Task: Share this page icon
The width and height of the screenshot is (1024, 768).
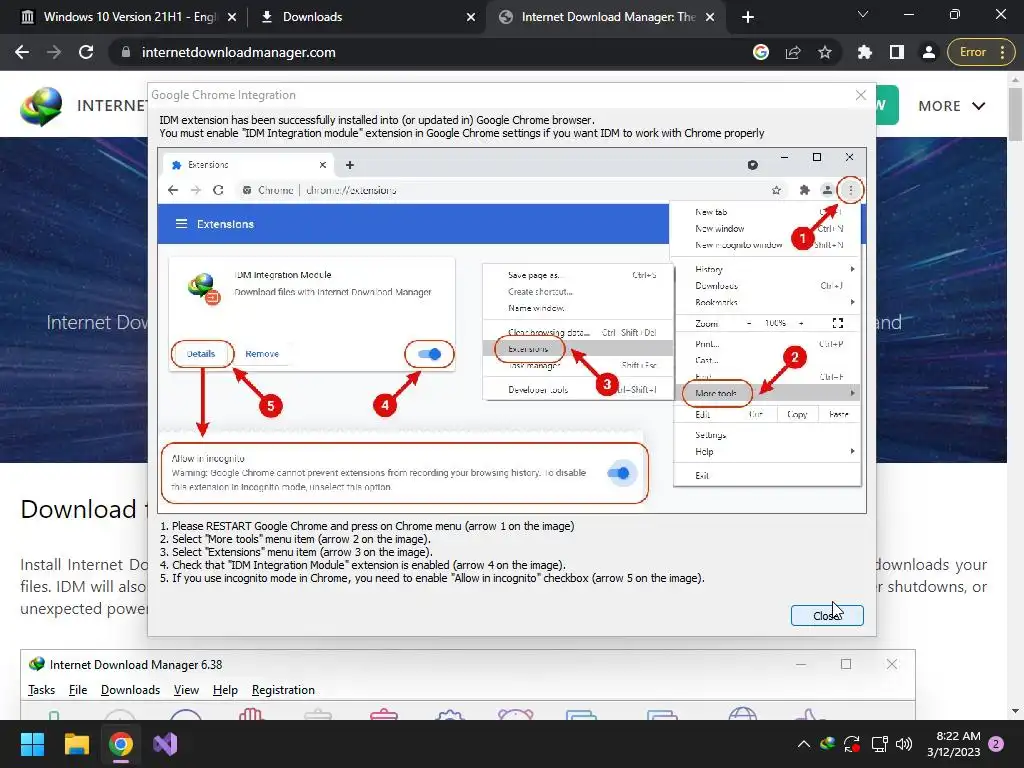Action: pos(793,52)
